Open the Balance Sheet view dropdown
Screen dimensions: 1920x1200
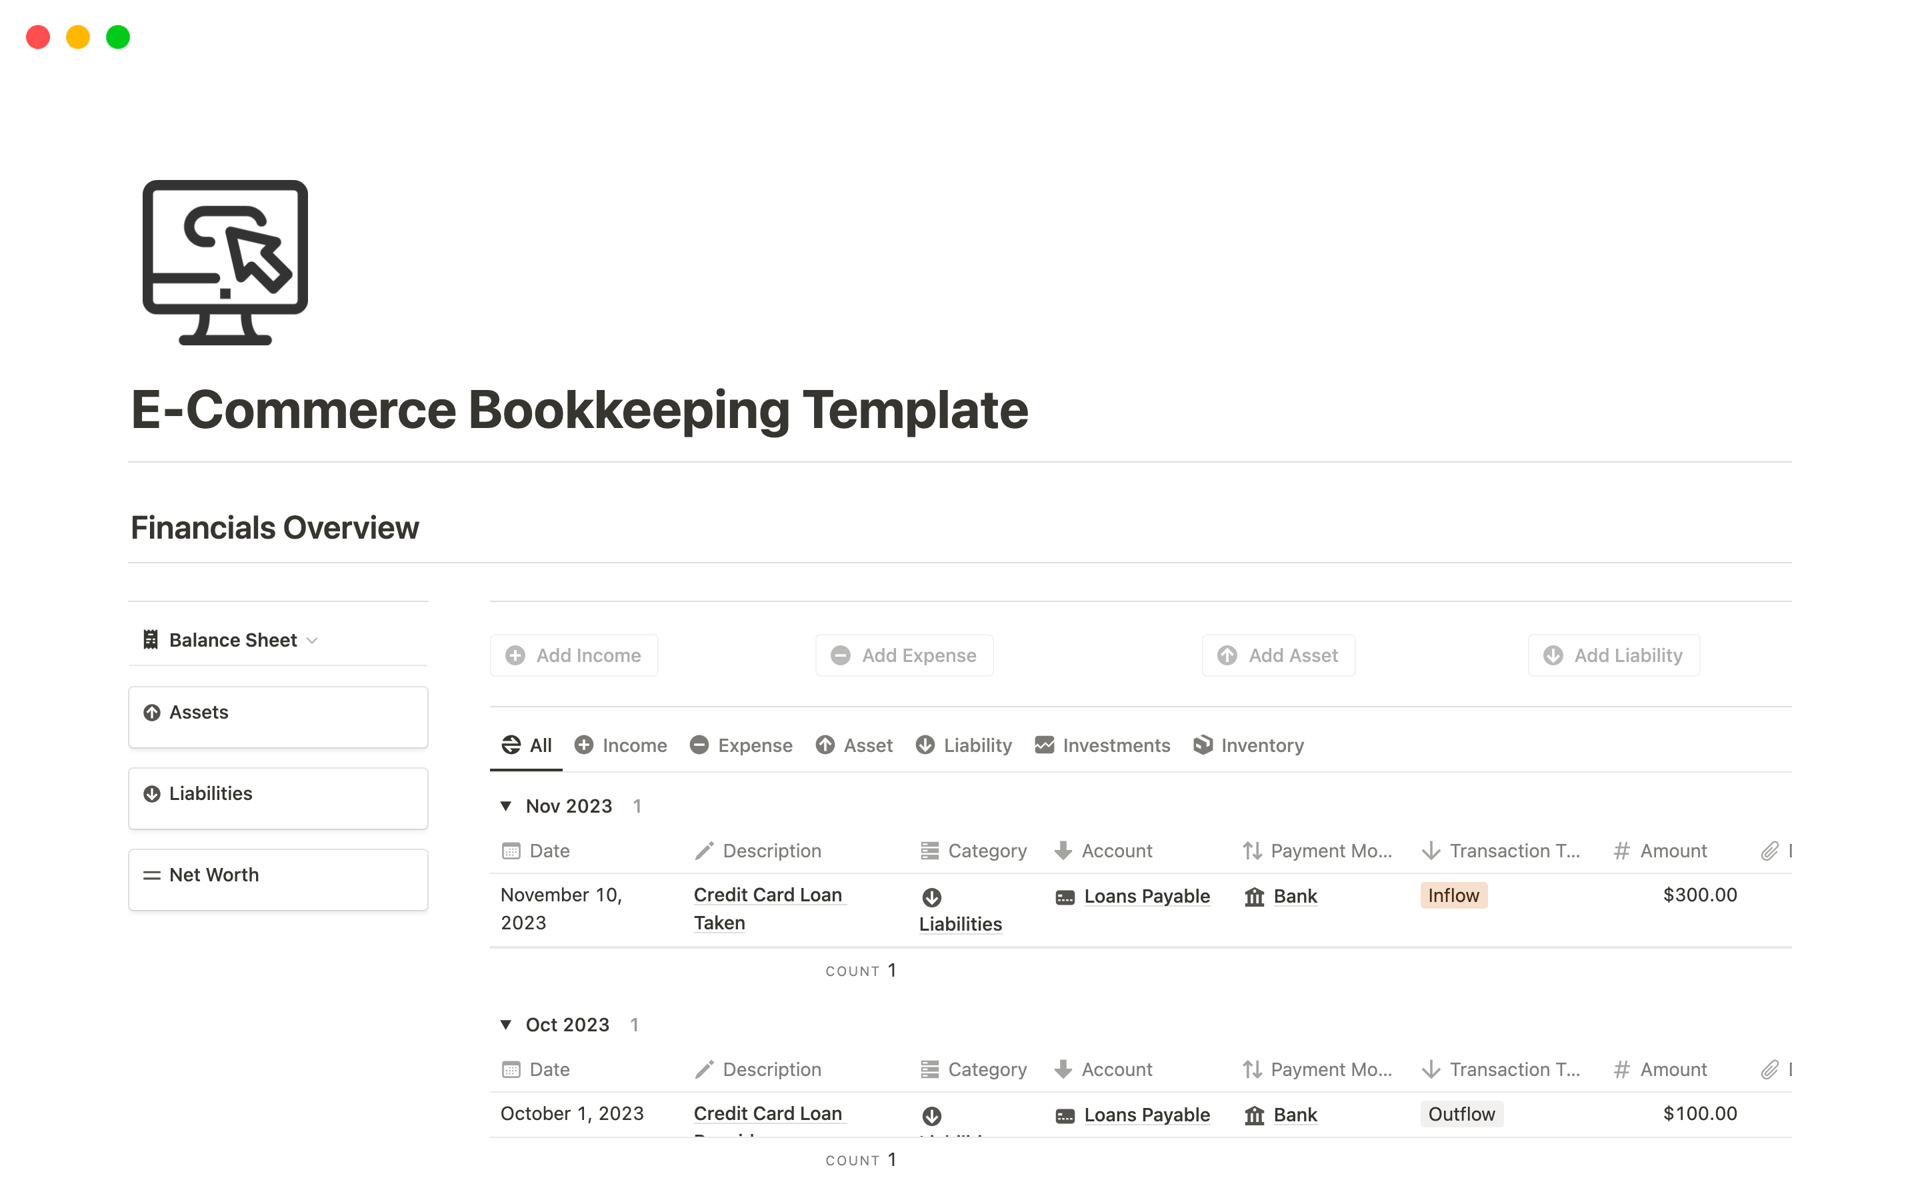[313, 640]
